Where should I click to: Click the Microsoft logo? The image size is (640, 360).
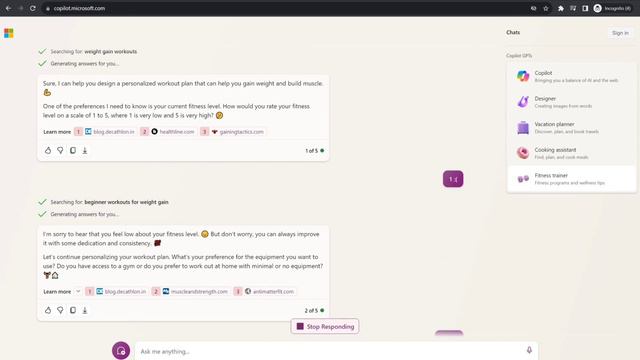[9, 33]
